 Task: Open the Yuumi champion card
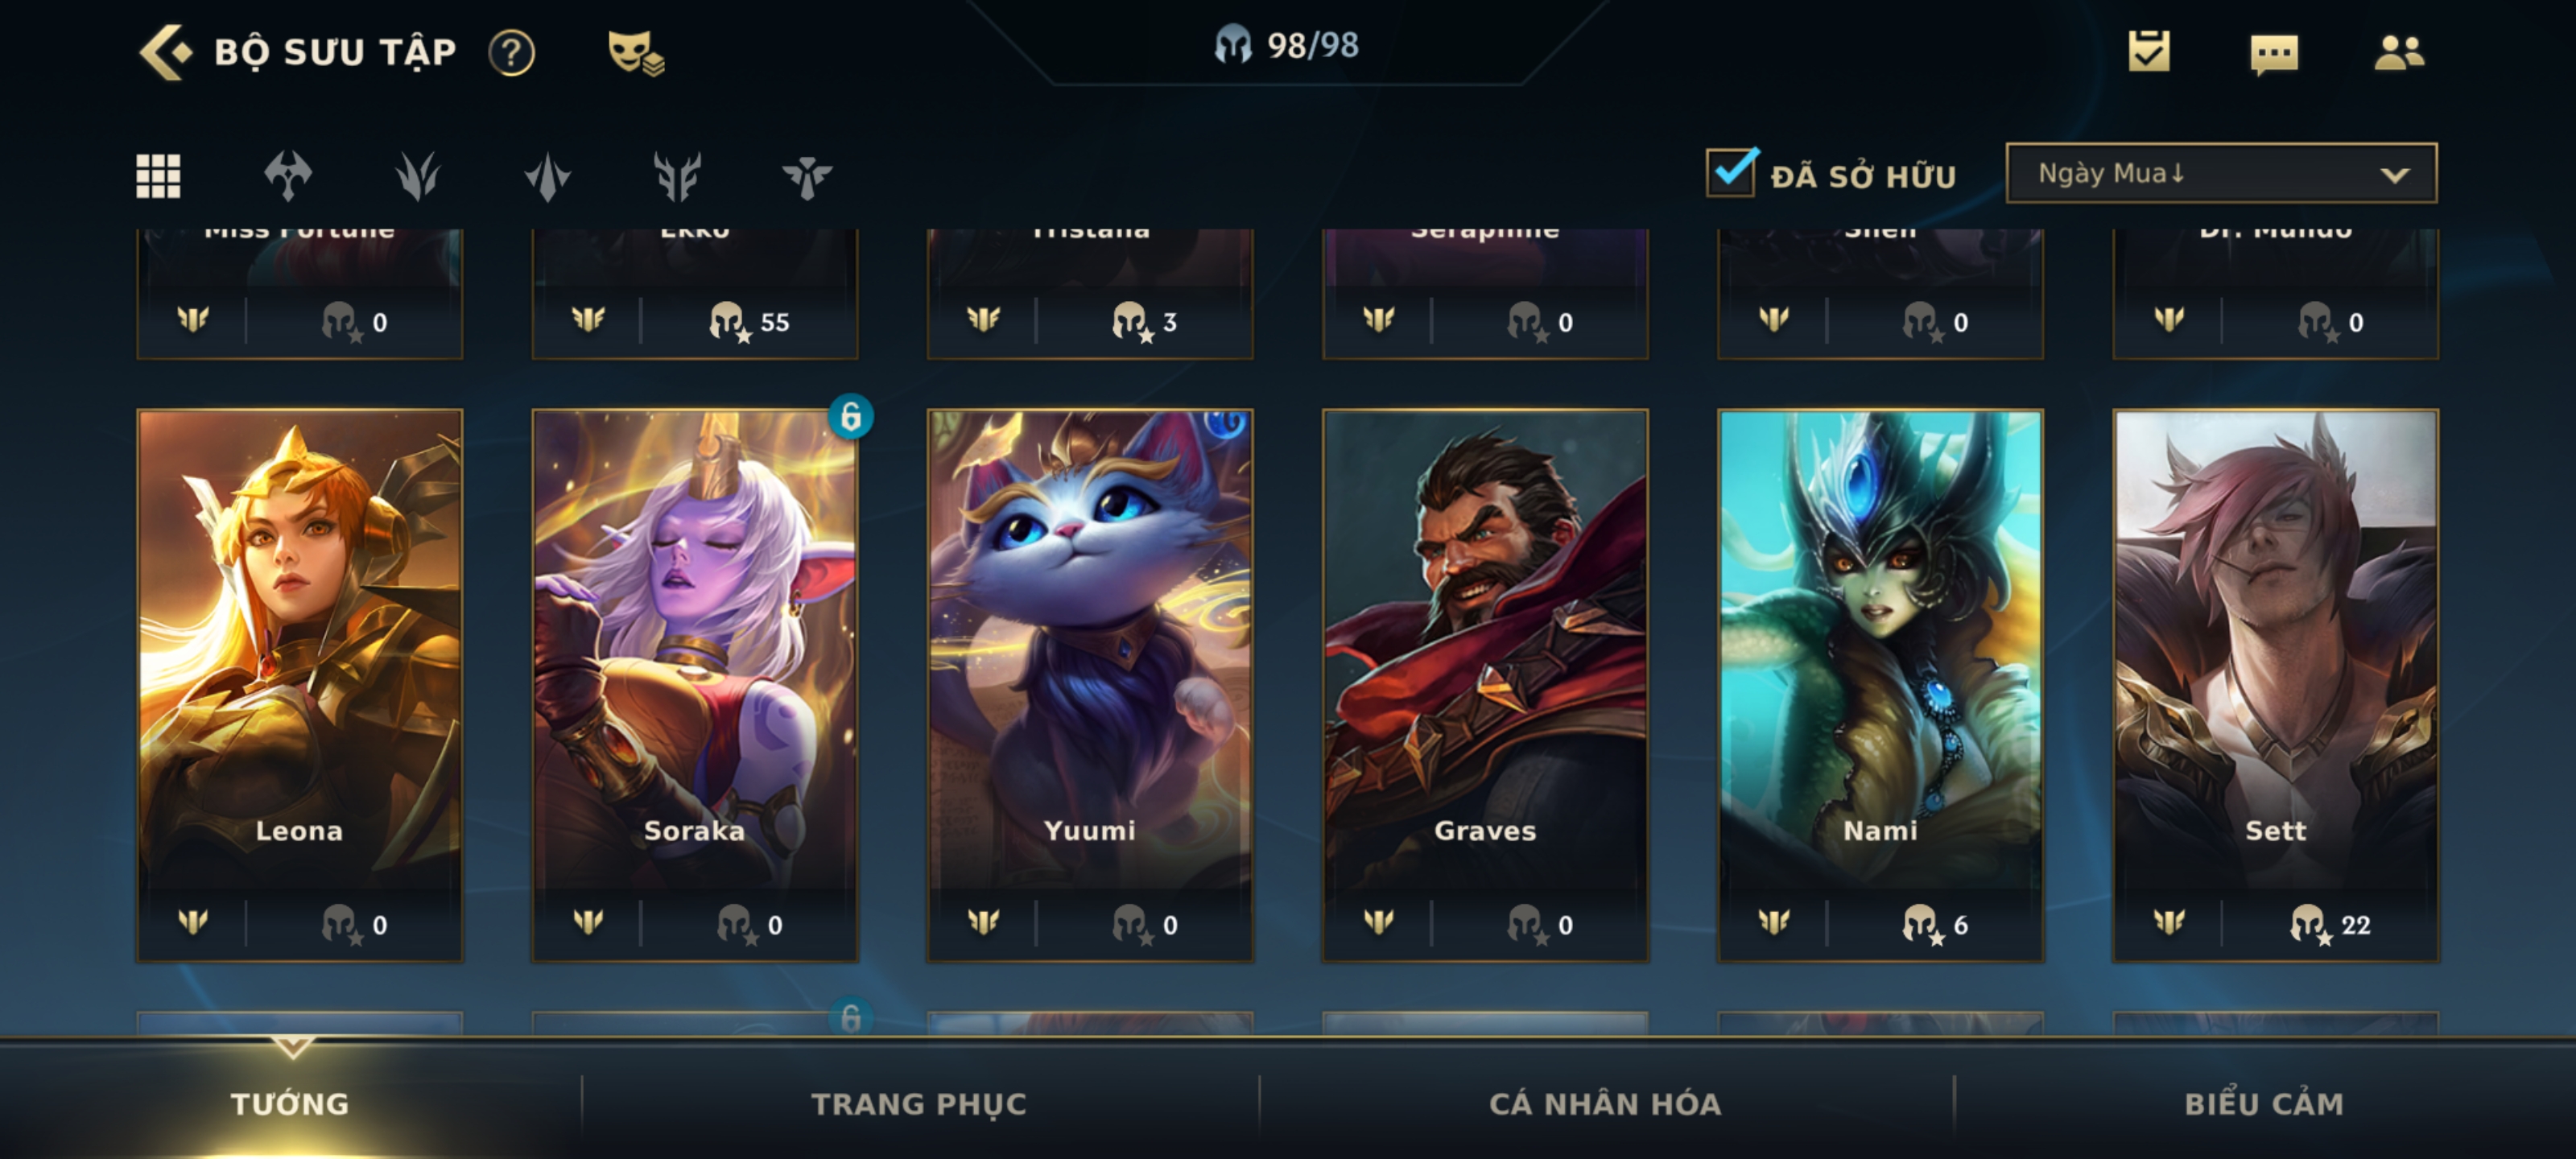[x=1090, y=685]
